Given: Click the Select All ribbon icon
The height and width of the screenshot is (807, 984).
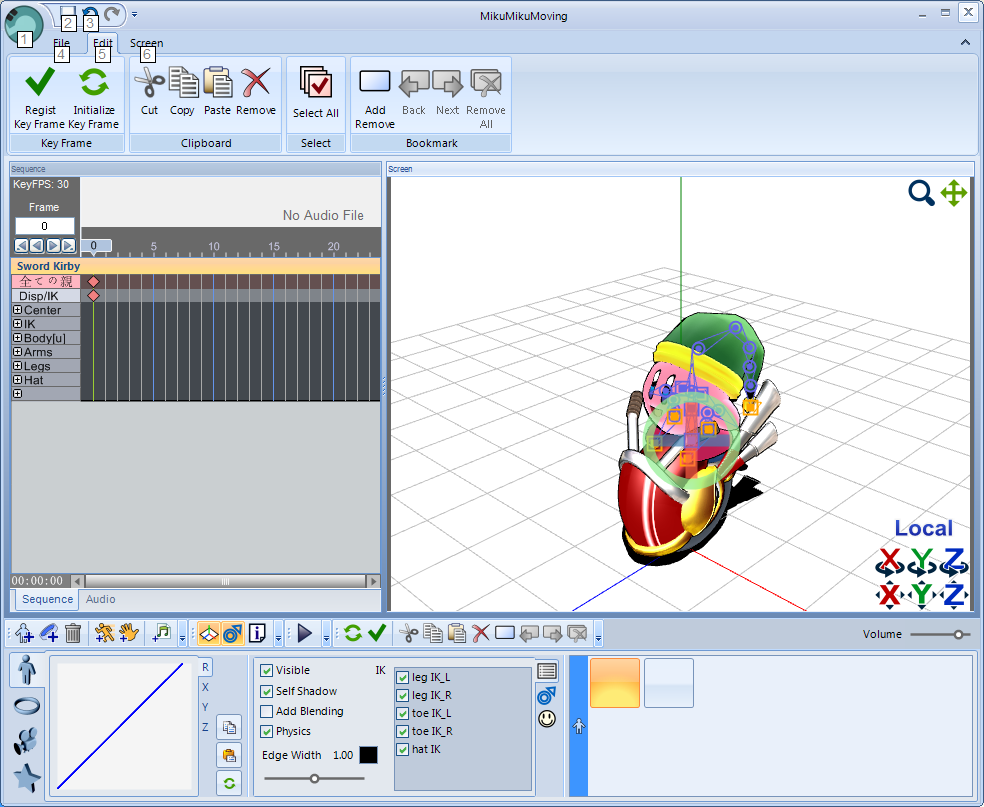Looking at the screenshot, I should click(316, 92).
